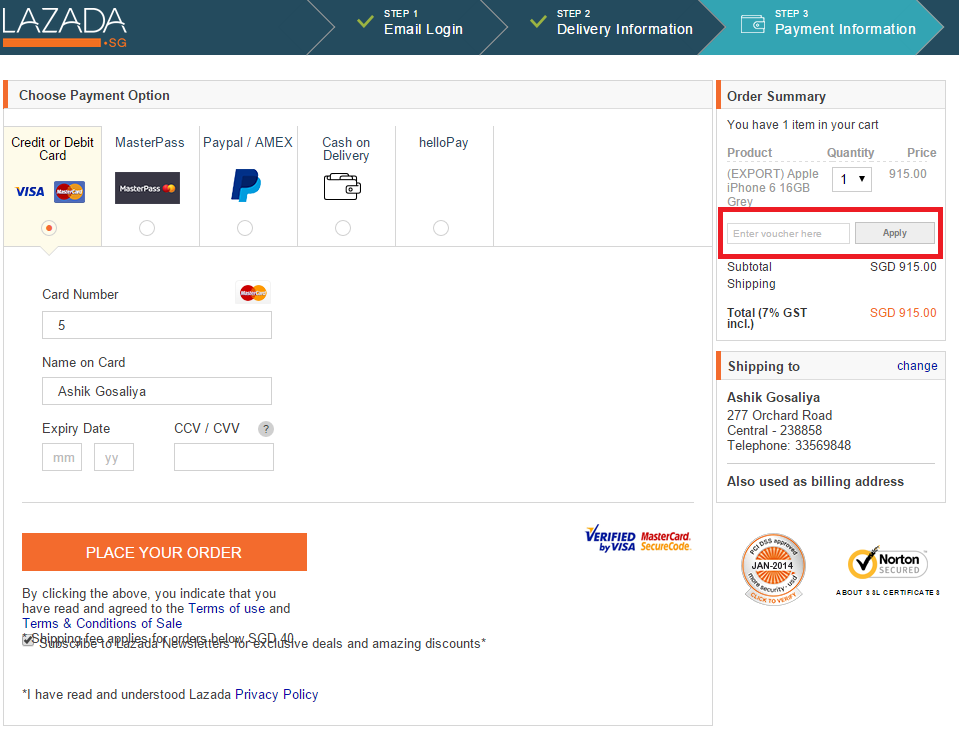Image resolution: width=959 pixels, height=747 pixels.
Task: Click the Step 2 green checkmark
Action: 538,22
